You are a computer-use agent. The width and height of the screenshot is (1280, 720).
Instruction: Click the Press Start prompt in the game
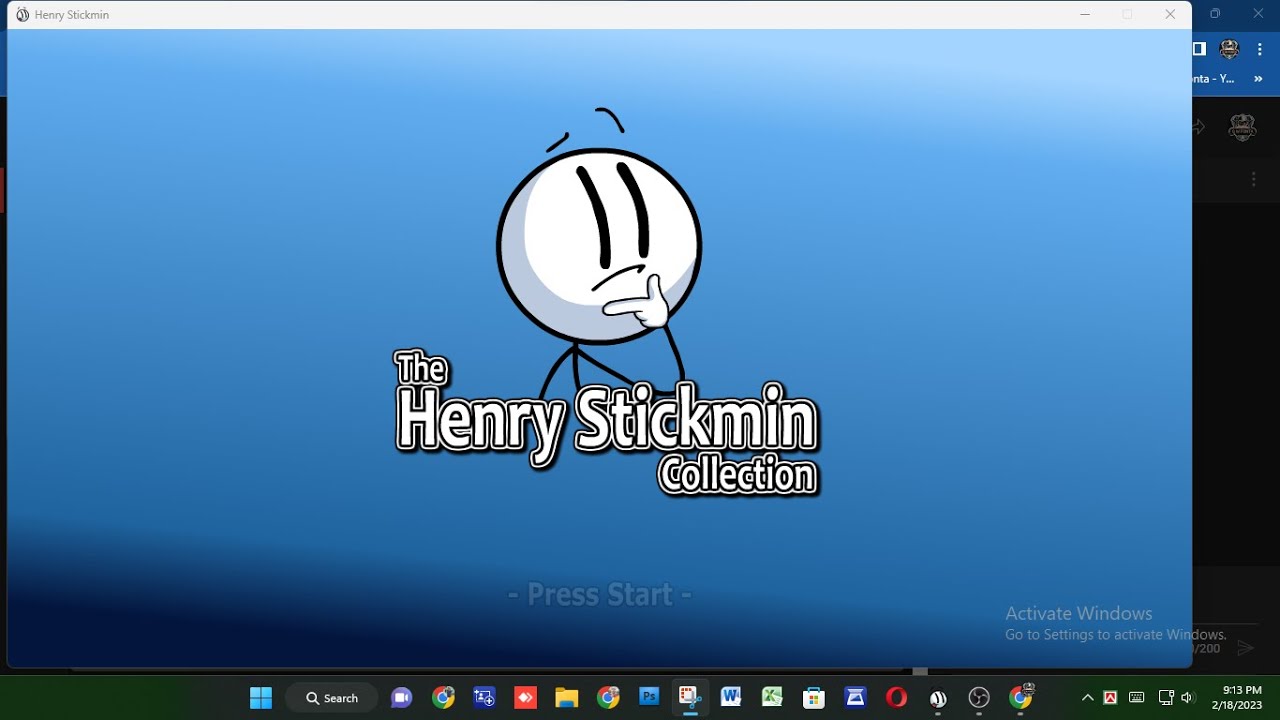(600, 595)
